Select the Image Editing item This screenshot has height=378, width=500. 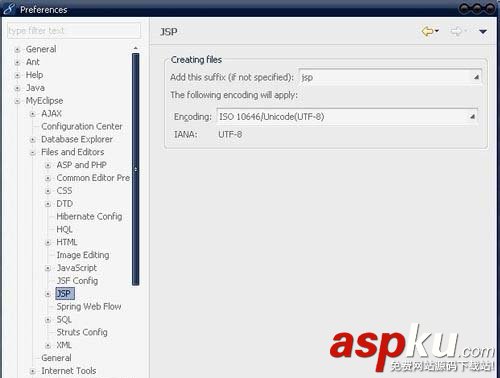coord(83,255)
